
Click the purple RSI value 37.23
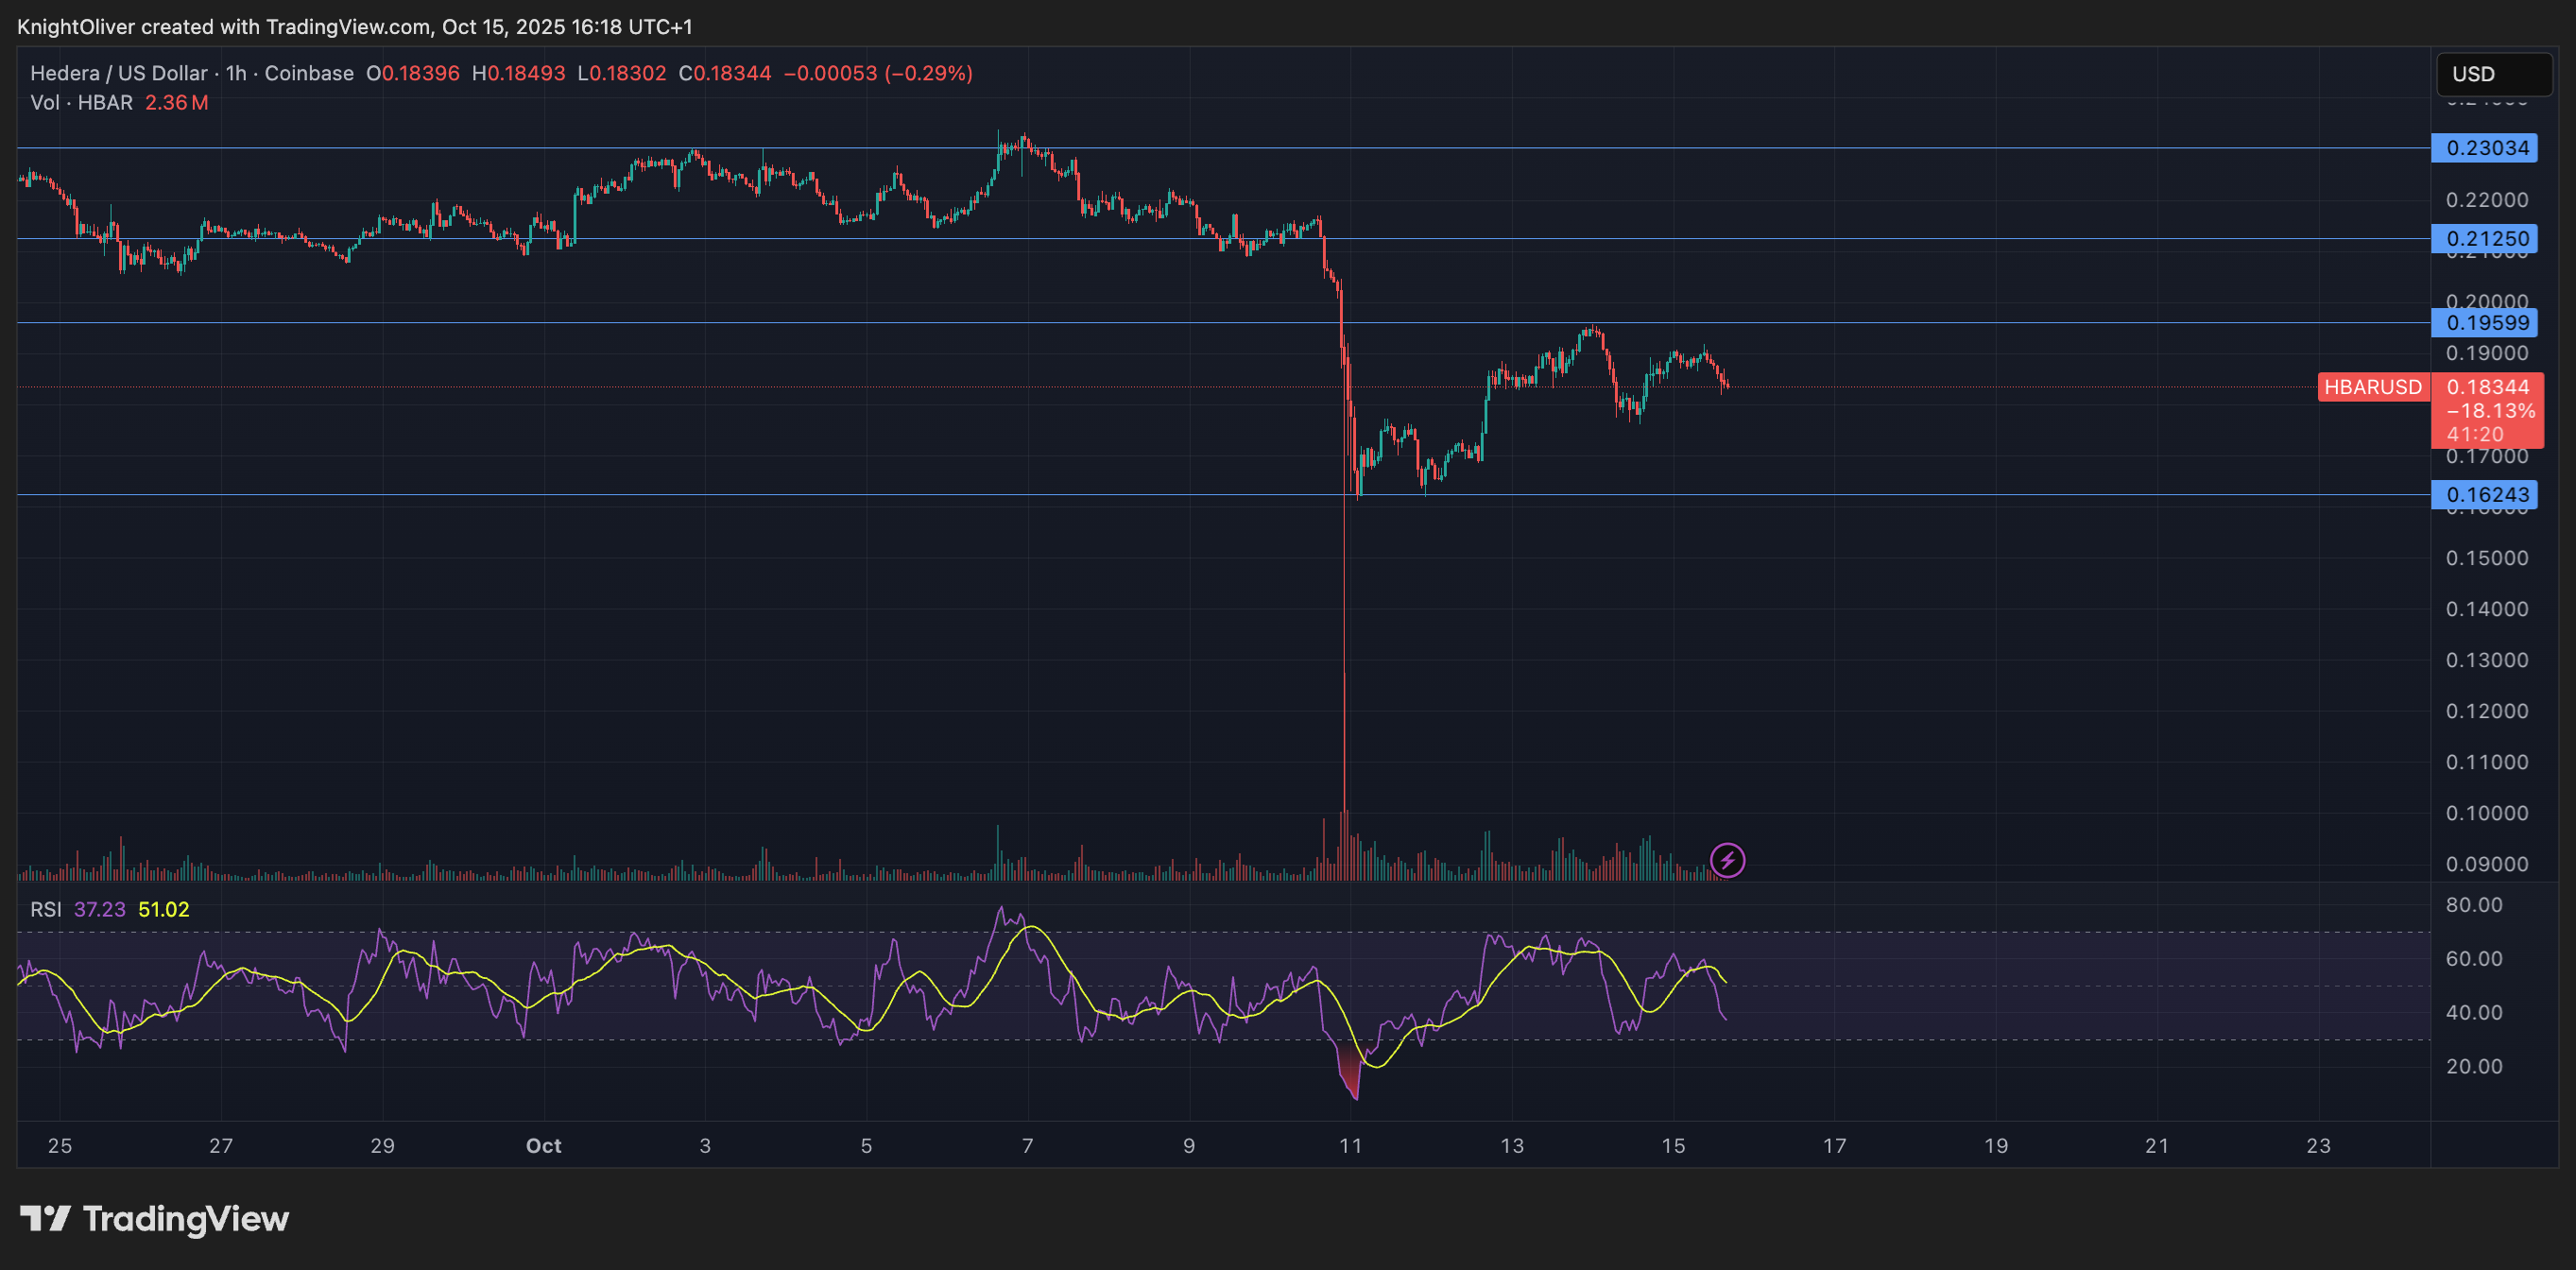click(100, 909)
